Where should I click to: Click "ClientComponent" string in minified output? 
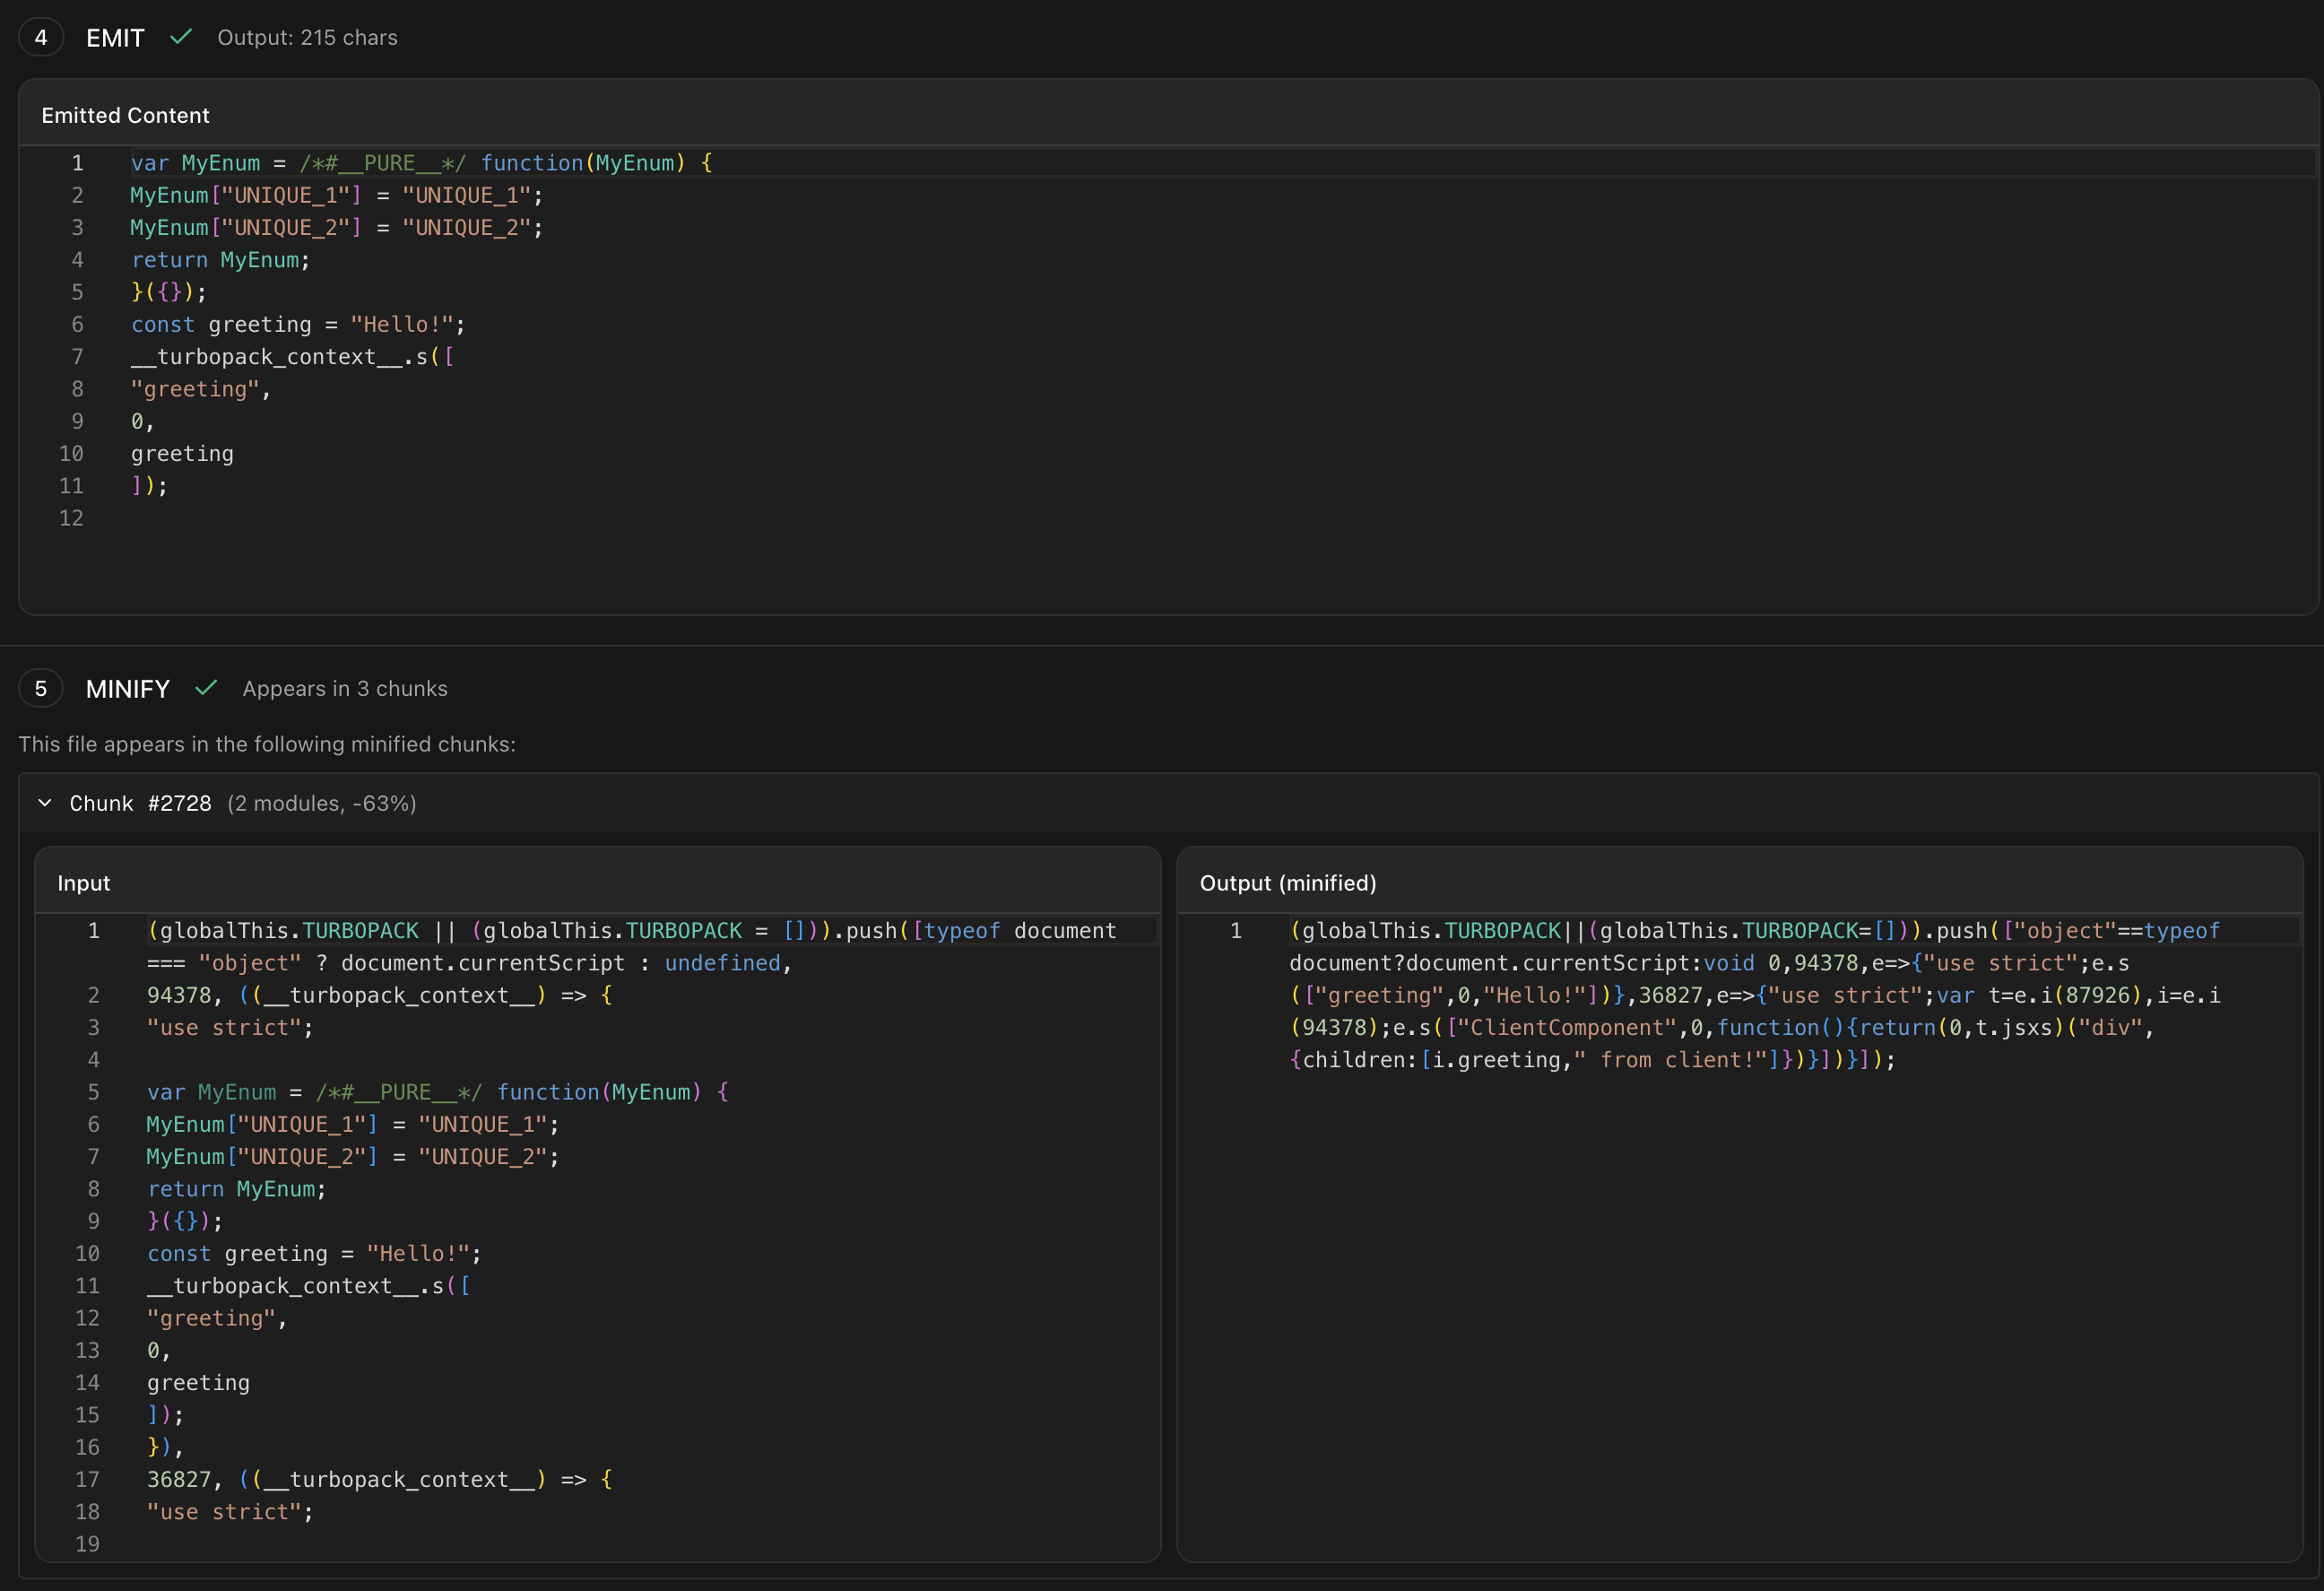click(x=1566, y=1027)
